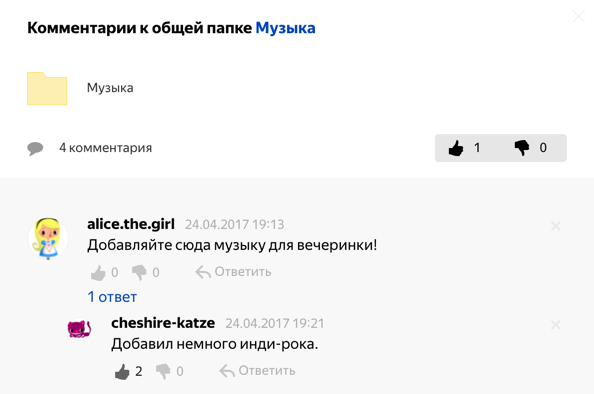This screenshot has height=394, width=594.
Task: Like alice.the.girl's comment
Action: click(98, 272)
